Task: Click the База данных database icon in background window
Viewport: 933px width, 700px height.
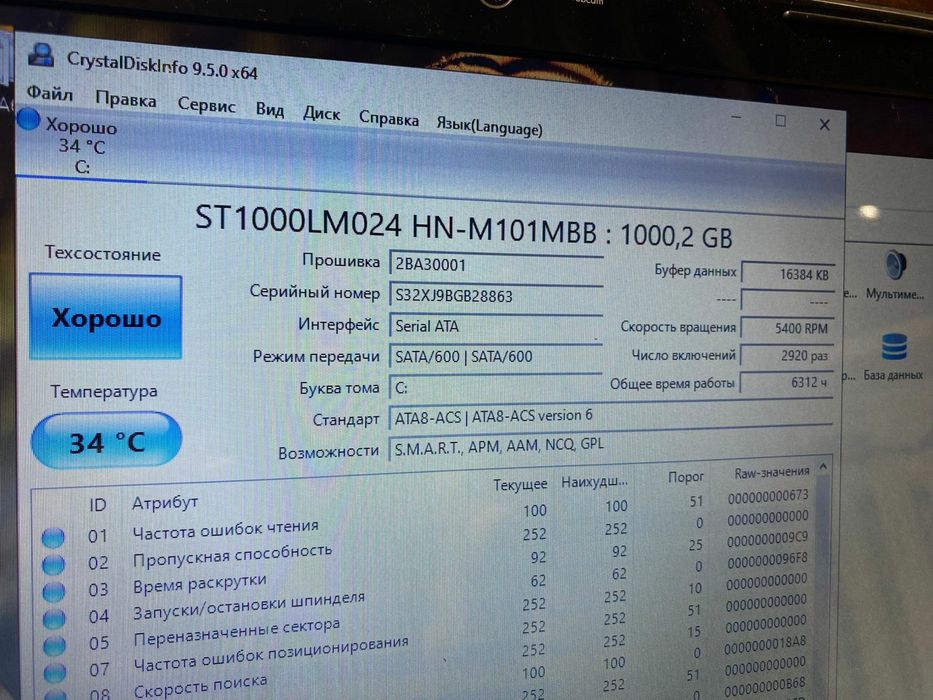Action: click(894, 348)
